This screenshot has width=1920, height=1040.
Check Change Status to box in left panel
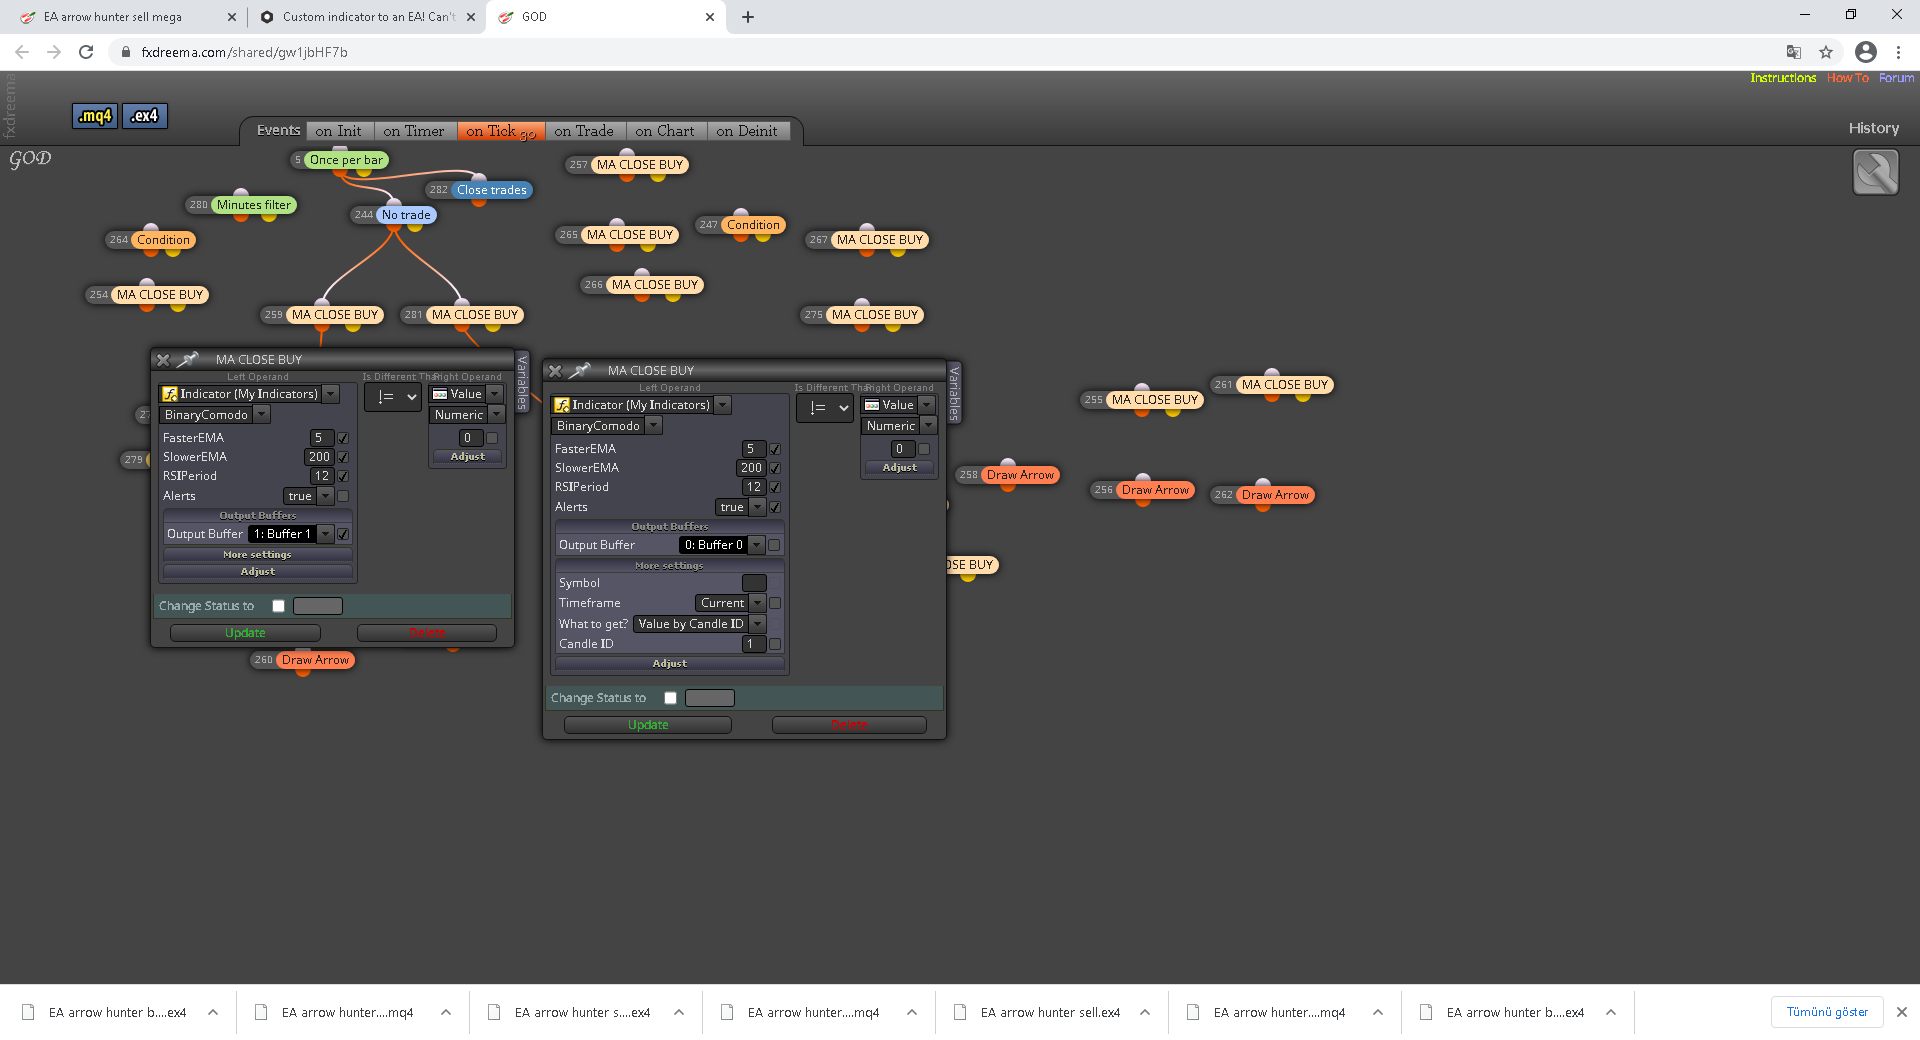[x=279, y=606]
